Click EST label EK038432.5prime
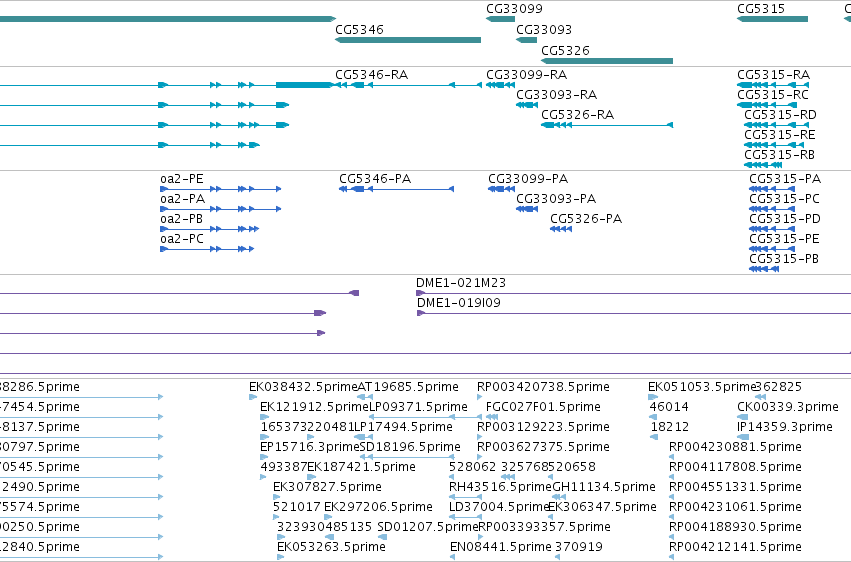Image resolution: width=851 pixels, height=562 pixels. point(303,387)
